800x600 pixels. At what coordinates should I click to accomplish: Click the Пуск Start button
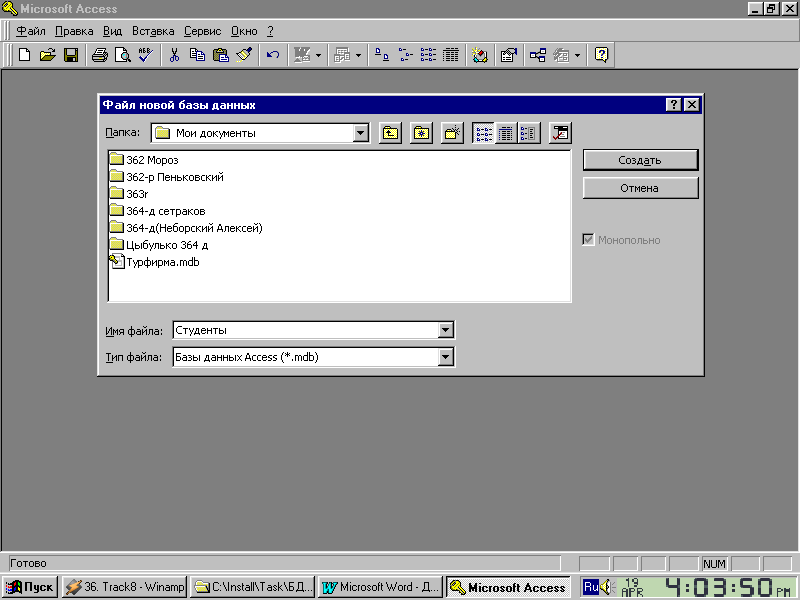tap(30, 587)
